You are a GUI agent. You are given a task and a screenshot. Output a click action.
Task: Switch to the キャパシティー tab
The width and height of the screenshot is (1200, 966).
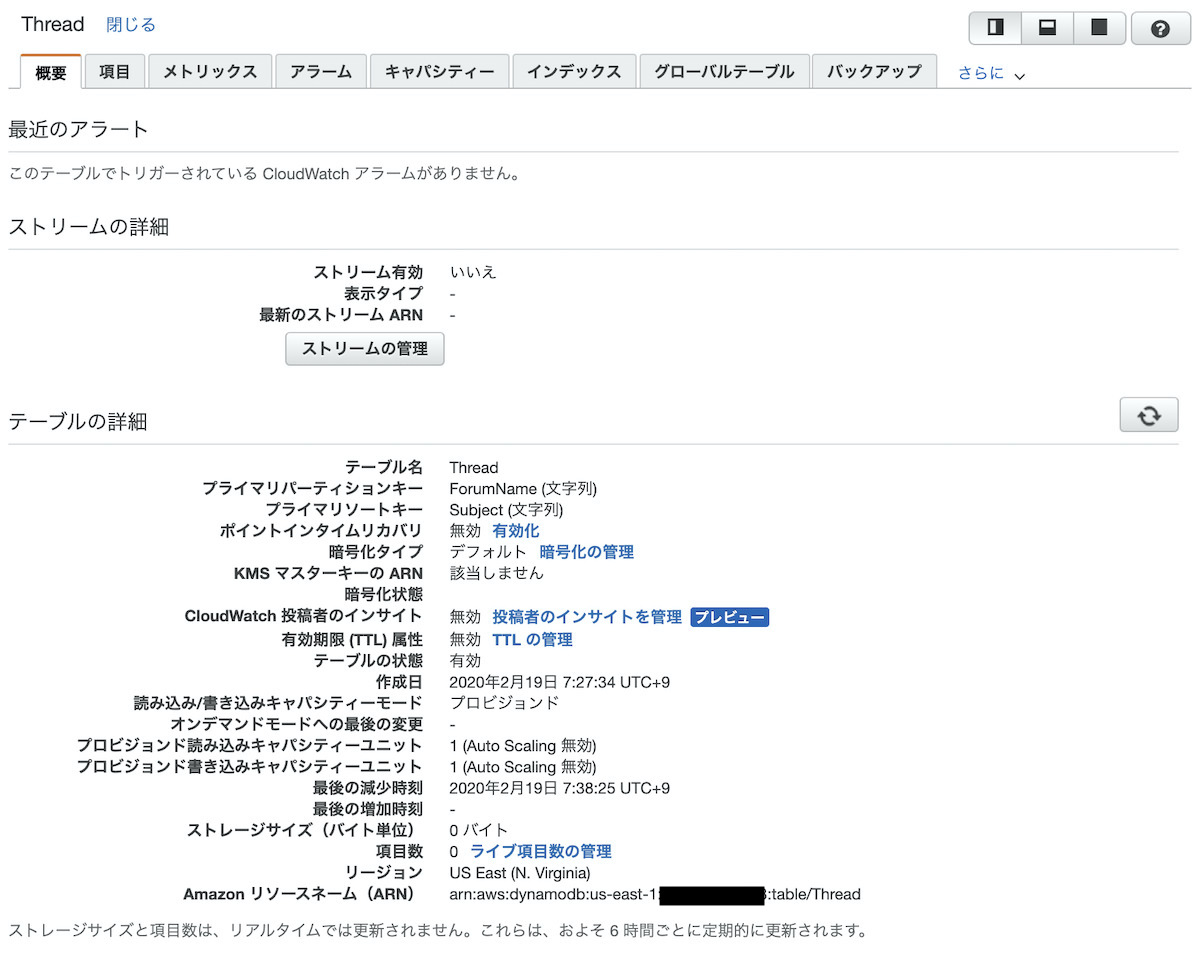click(x=439, y=71)
